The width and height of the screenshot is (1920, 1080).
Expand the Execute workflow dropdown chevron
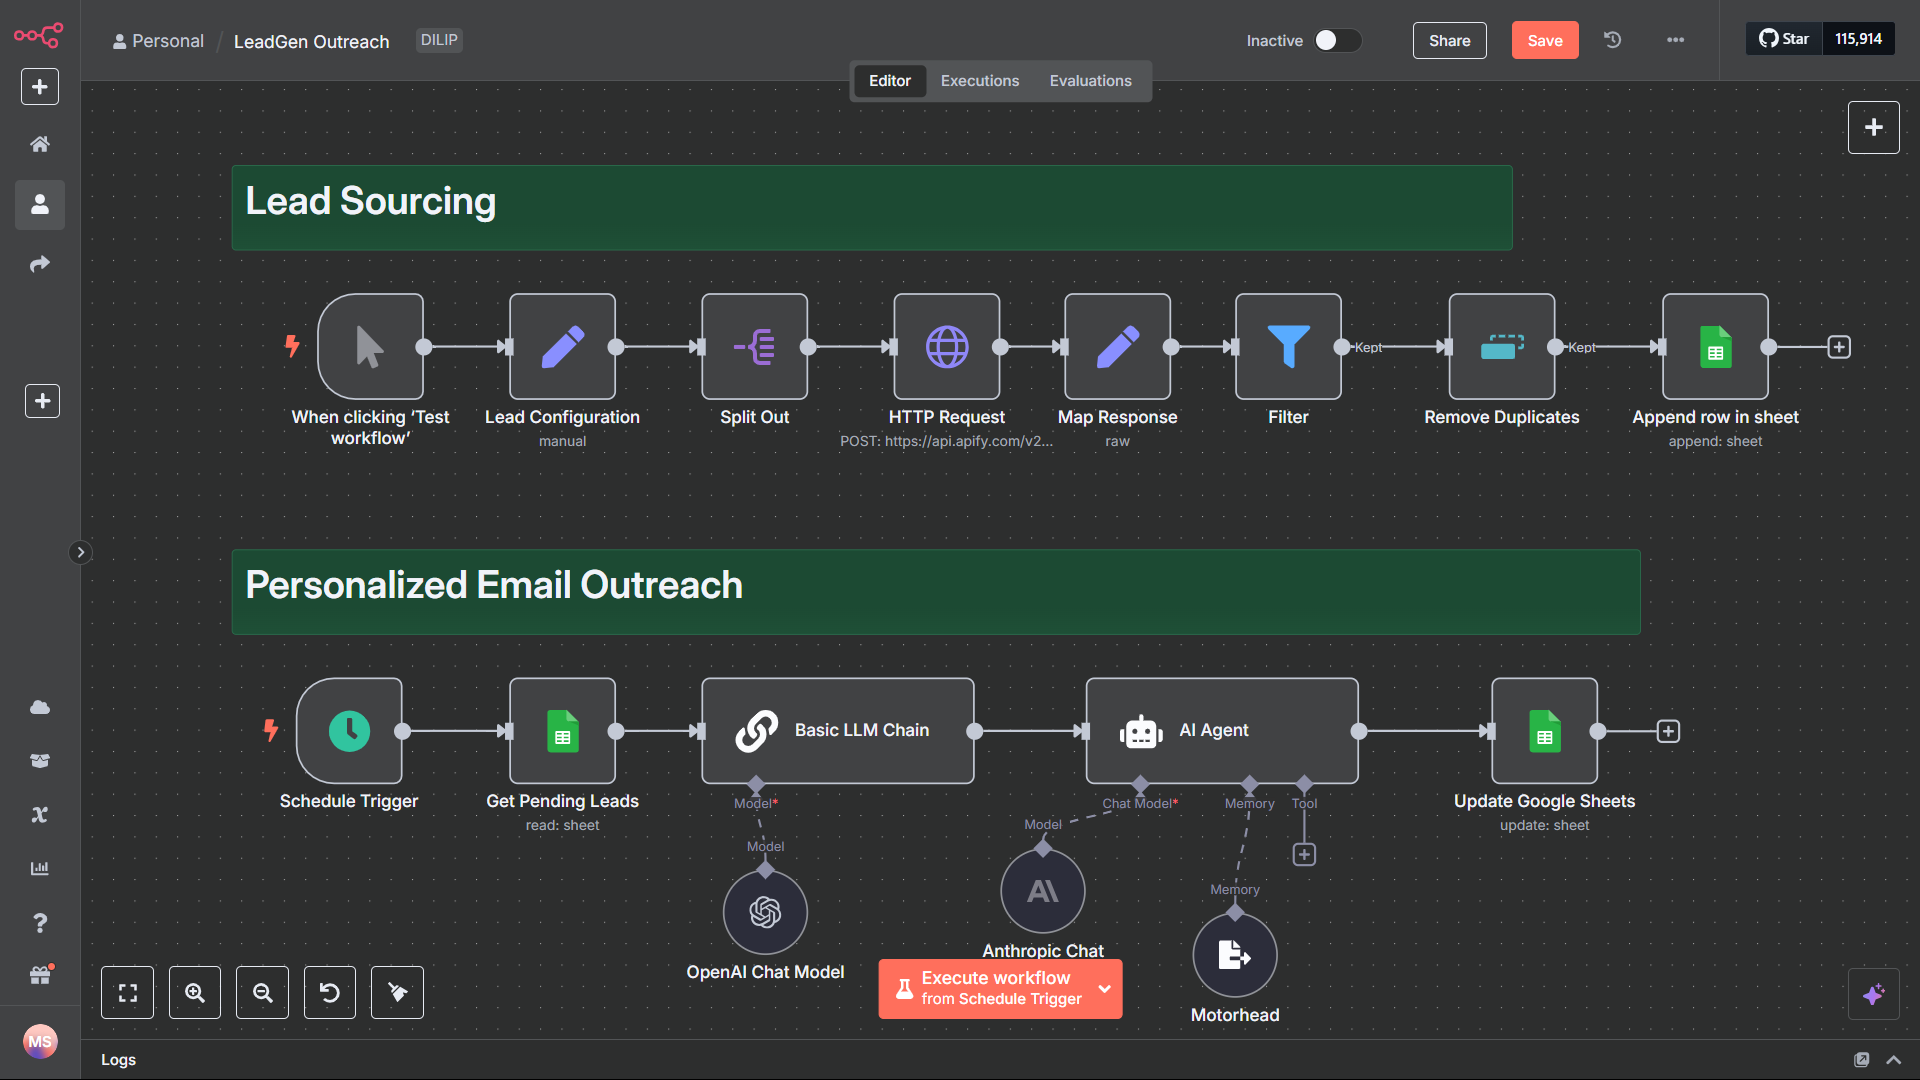(x=1105, y=988)
